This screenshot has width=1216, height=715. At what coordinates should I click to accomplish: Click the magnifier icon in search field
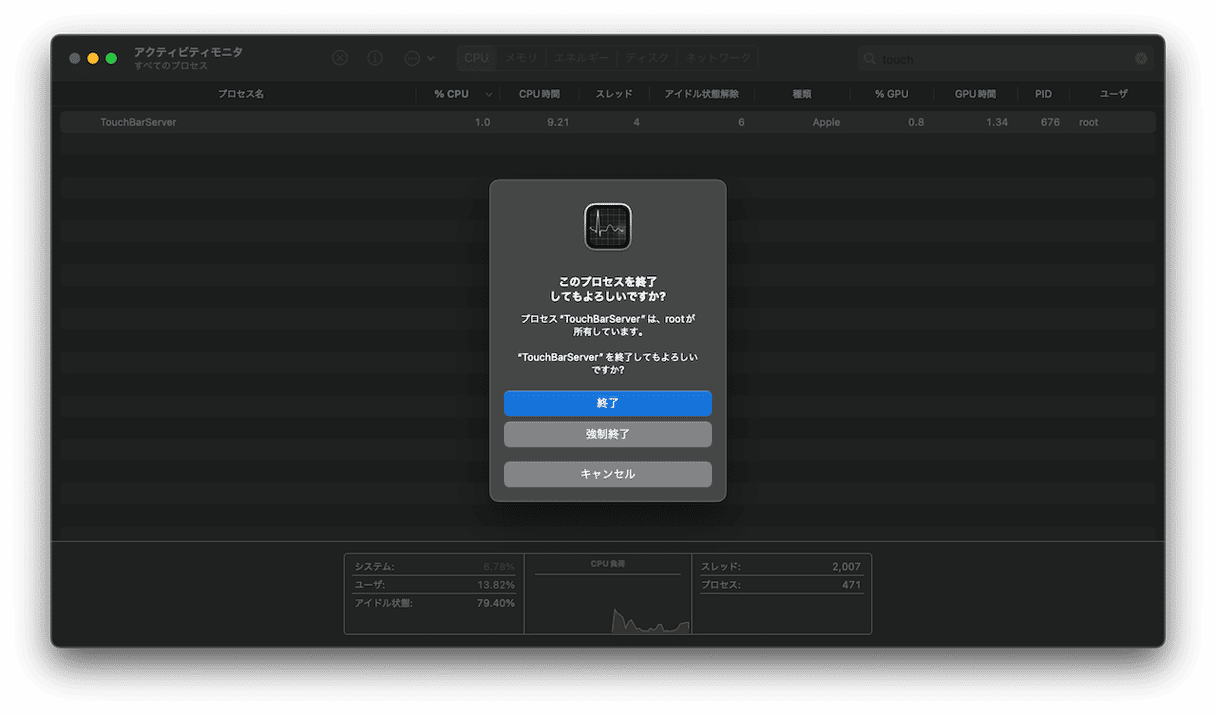[x=871, y=59]
